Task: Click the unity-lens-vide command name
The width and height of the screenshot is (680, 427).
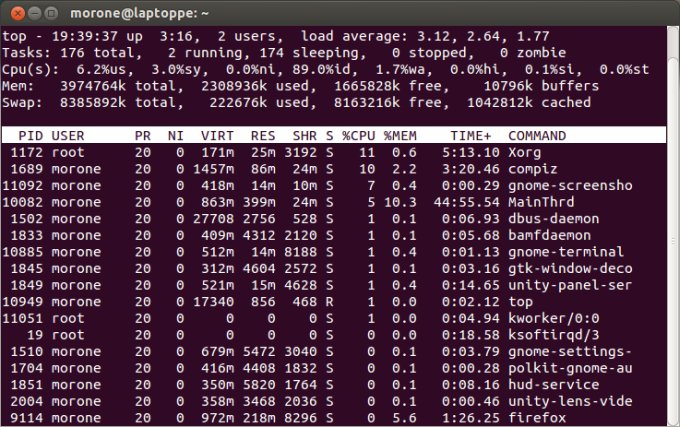Action: 570,401
